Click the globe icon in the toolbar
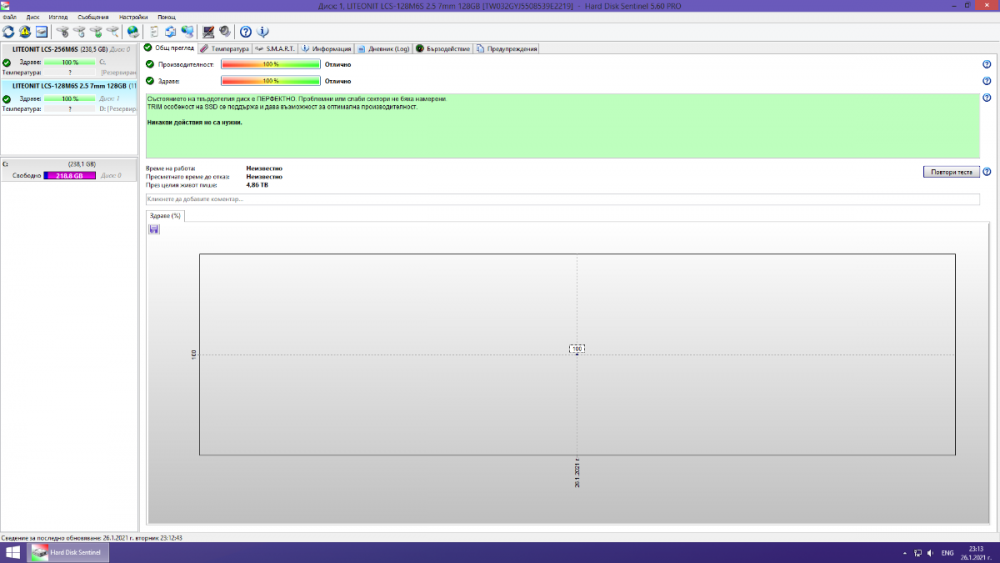This screenshot has height=563, width=1000. click(x=133, y=32)
